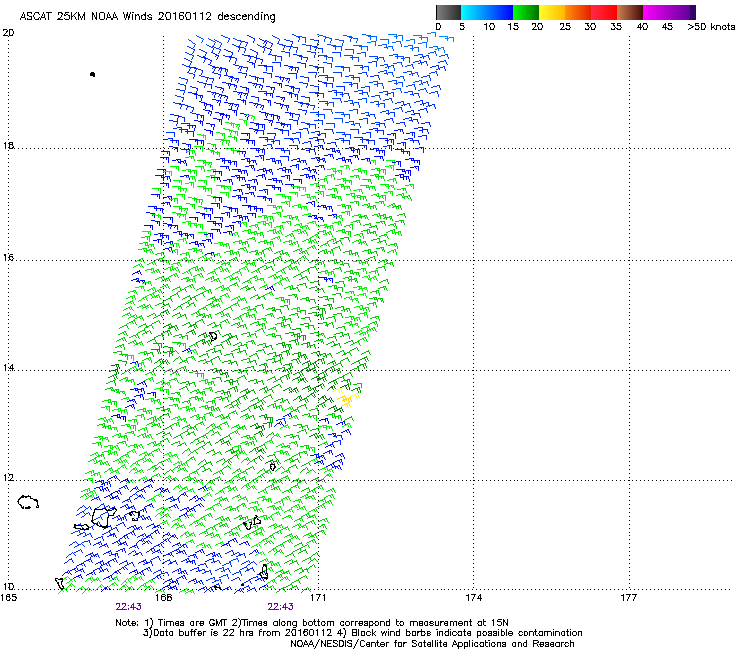
Task: Click the cluster of yellow wind barbs near 14N
Action: click(346, 397)
